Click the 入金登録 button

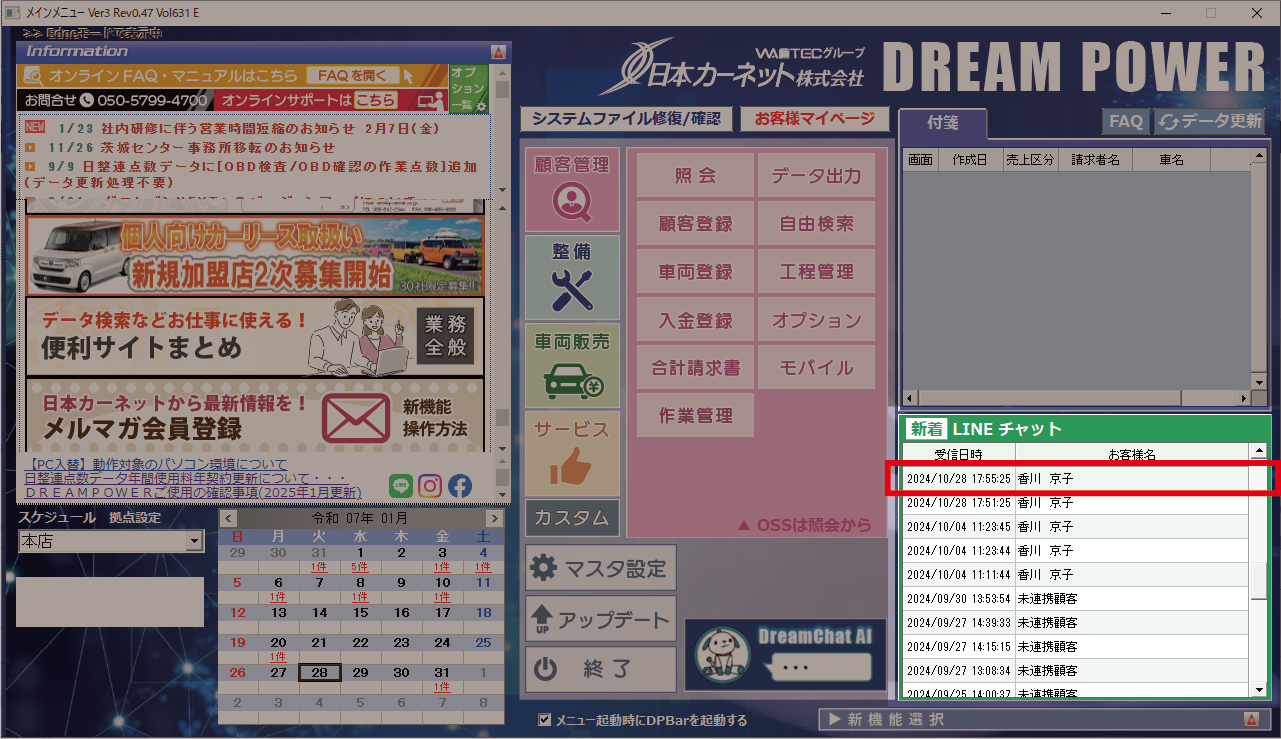695,320
